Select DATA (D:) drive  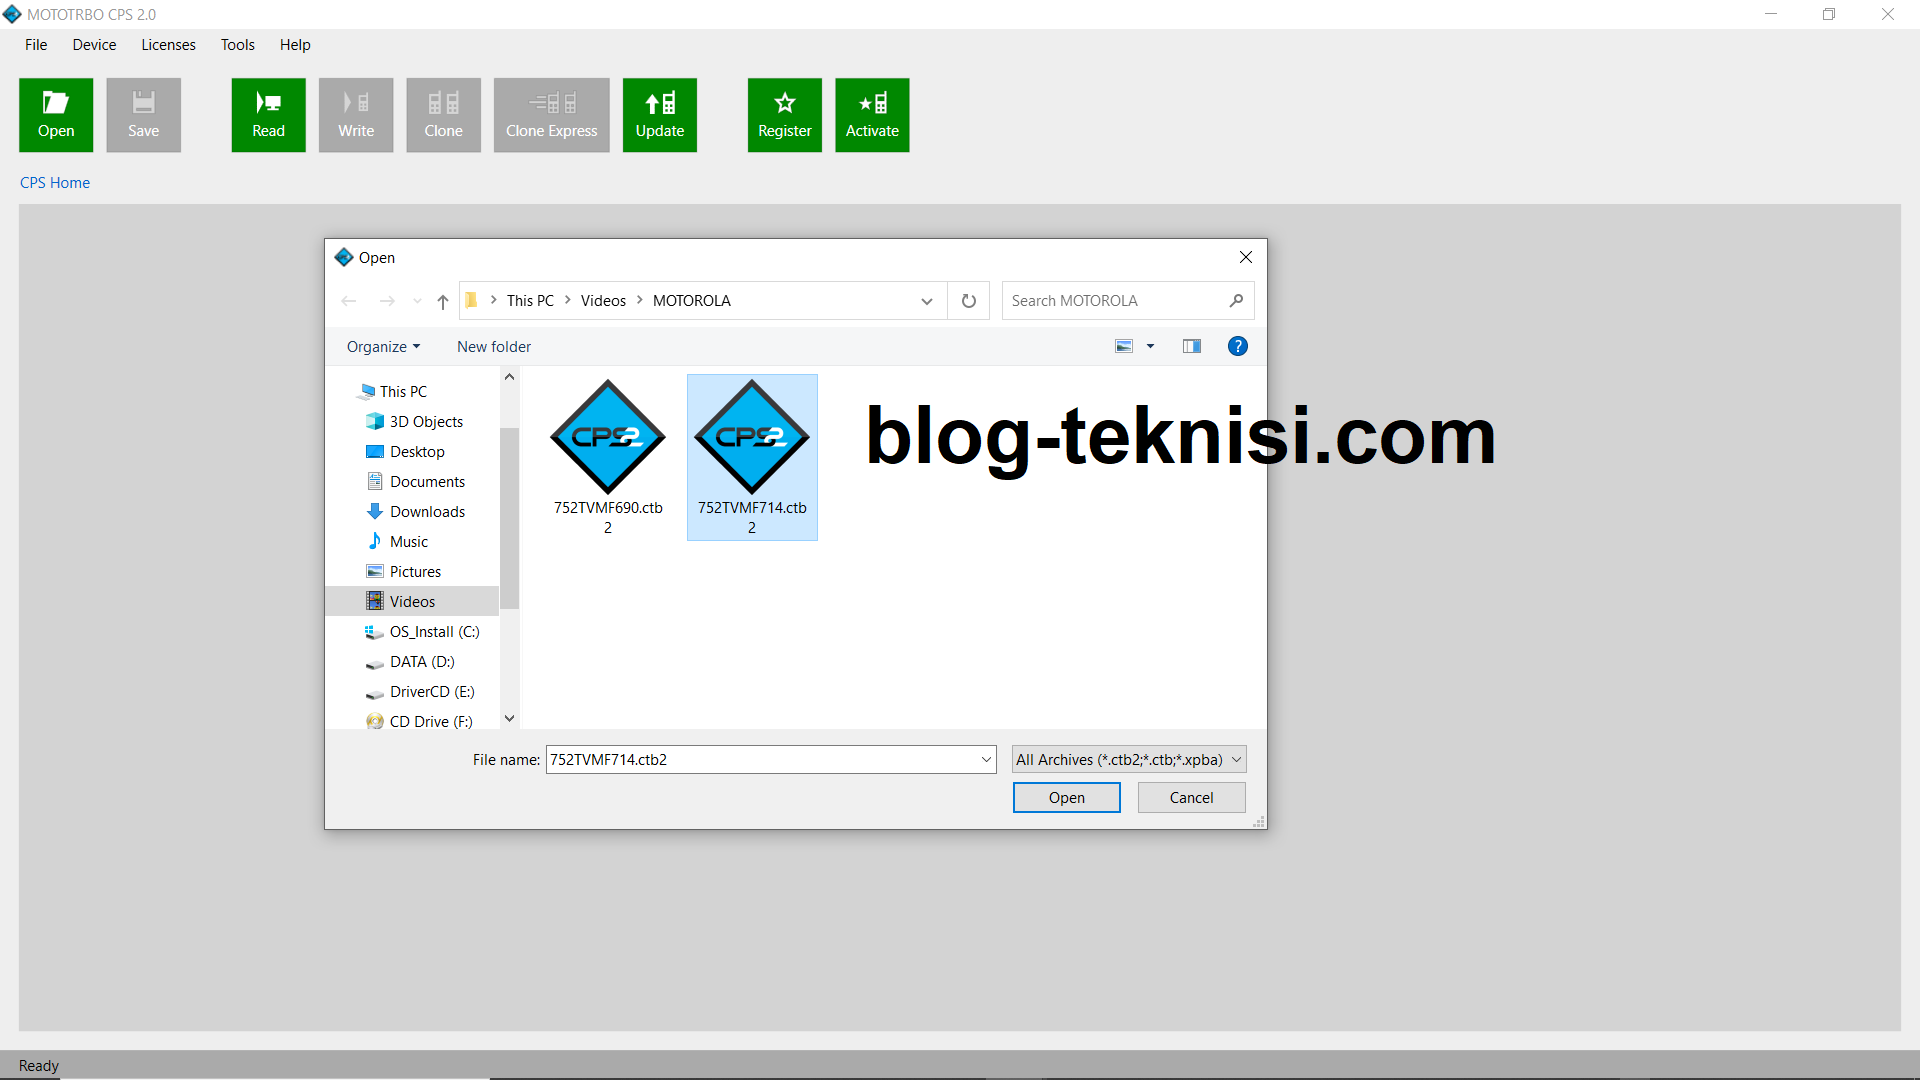[x=422, y=661]
